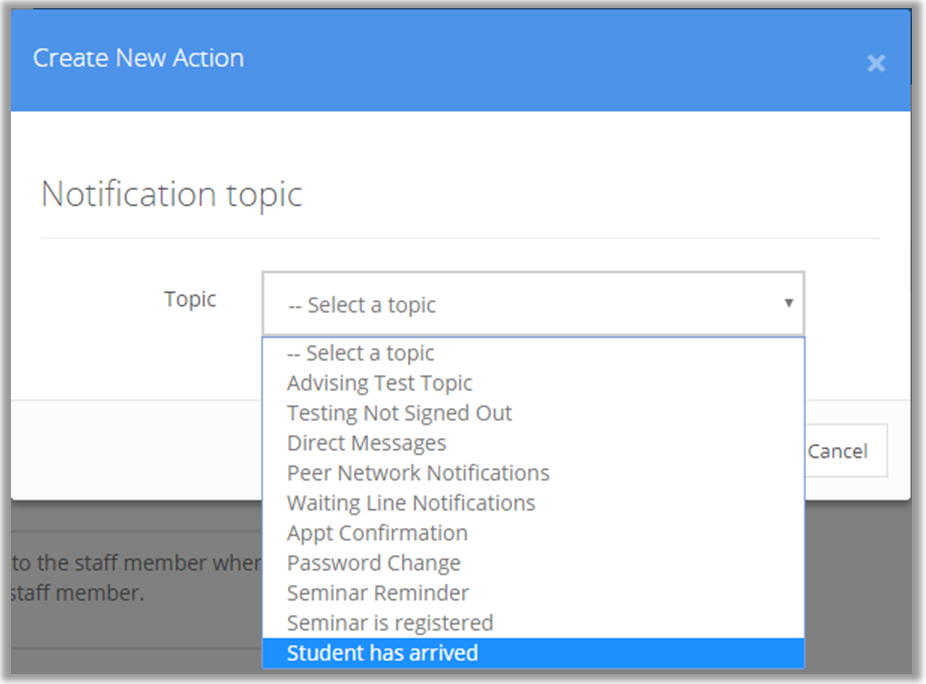Select highlighted Student has arrived option
Screen dimensions: 926x684
coord(382,653)
